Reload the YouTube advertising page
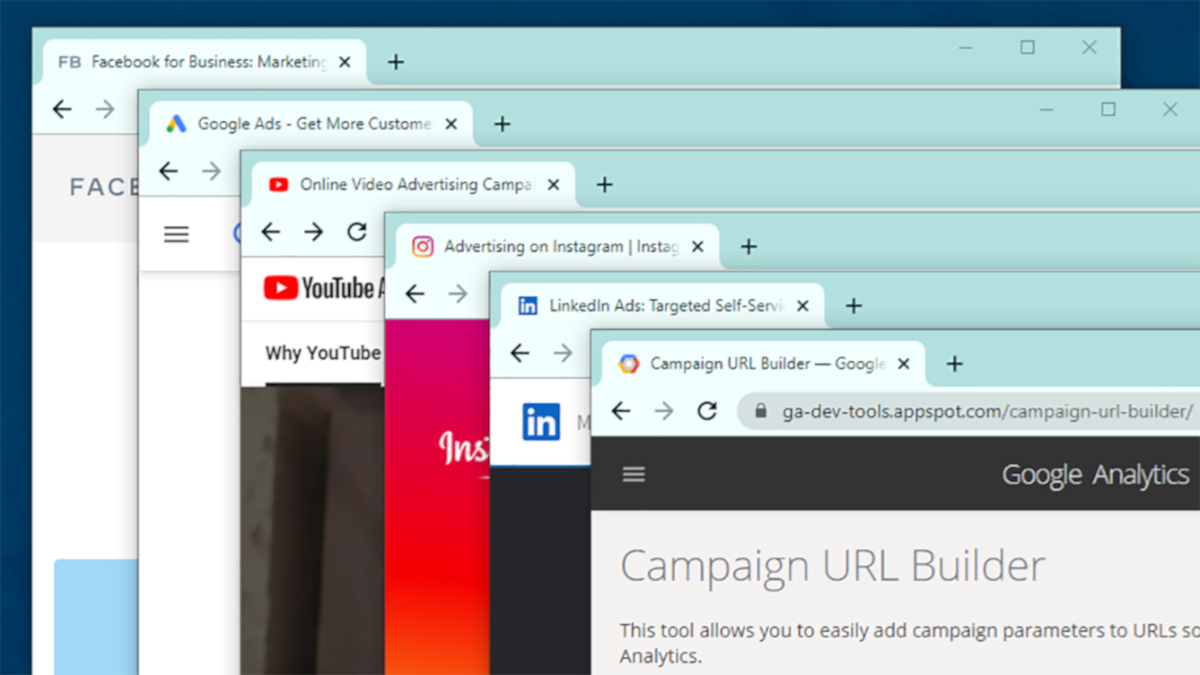This screenshot has height=675, width=1200. (x=357, y=232)
